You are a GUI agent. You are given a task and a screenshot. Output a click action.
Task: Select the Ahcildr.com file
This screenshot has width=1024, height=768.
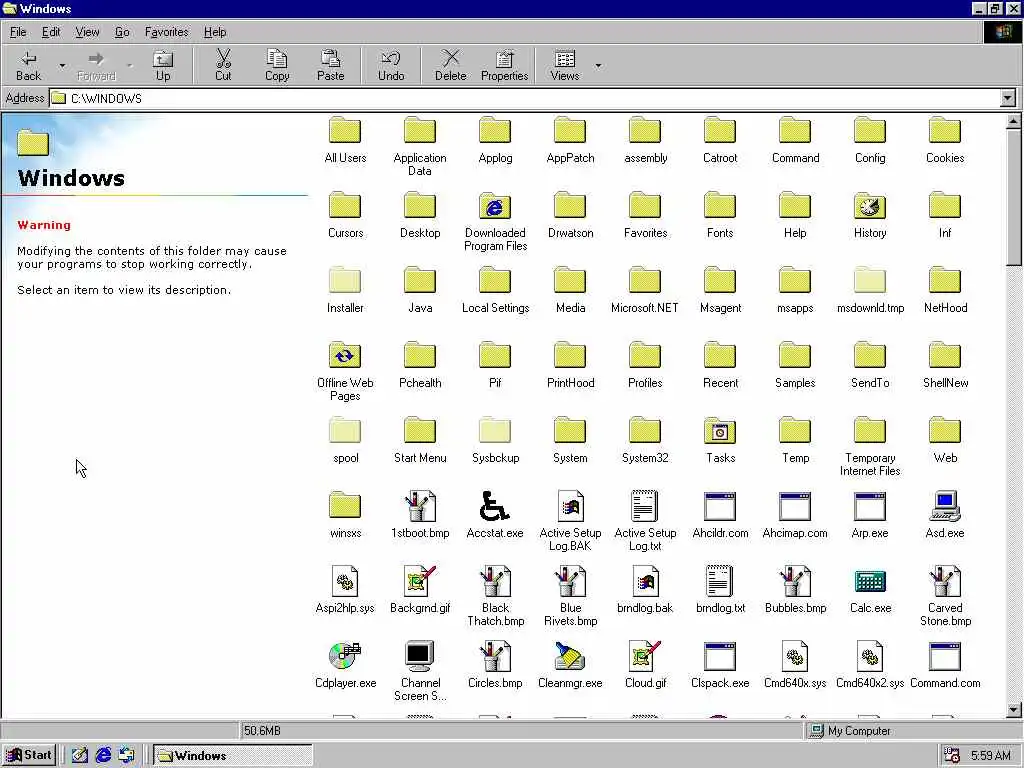coord(720,515)
